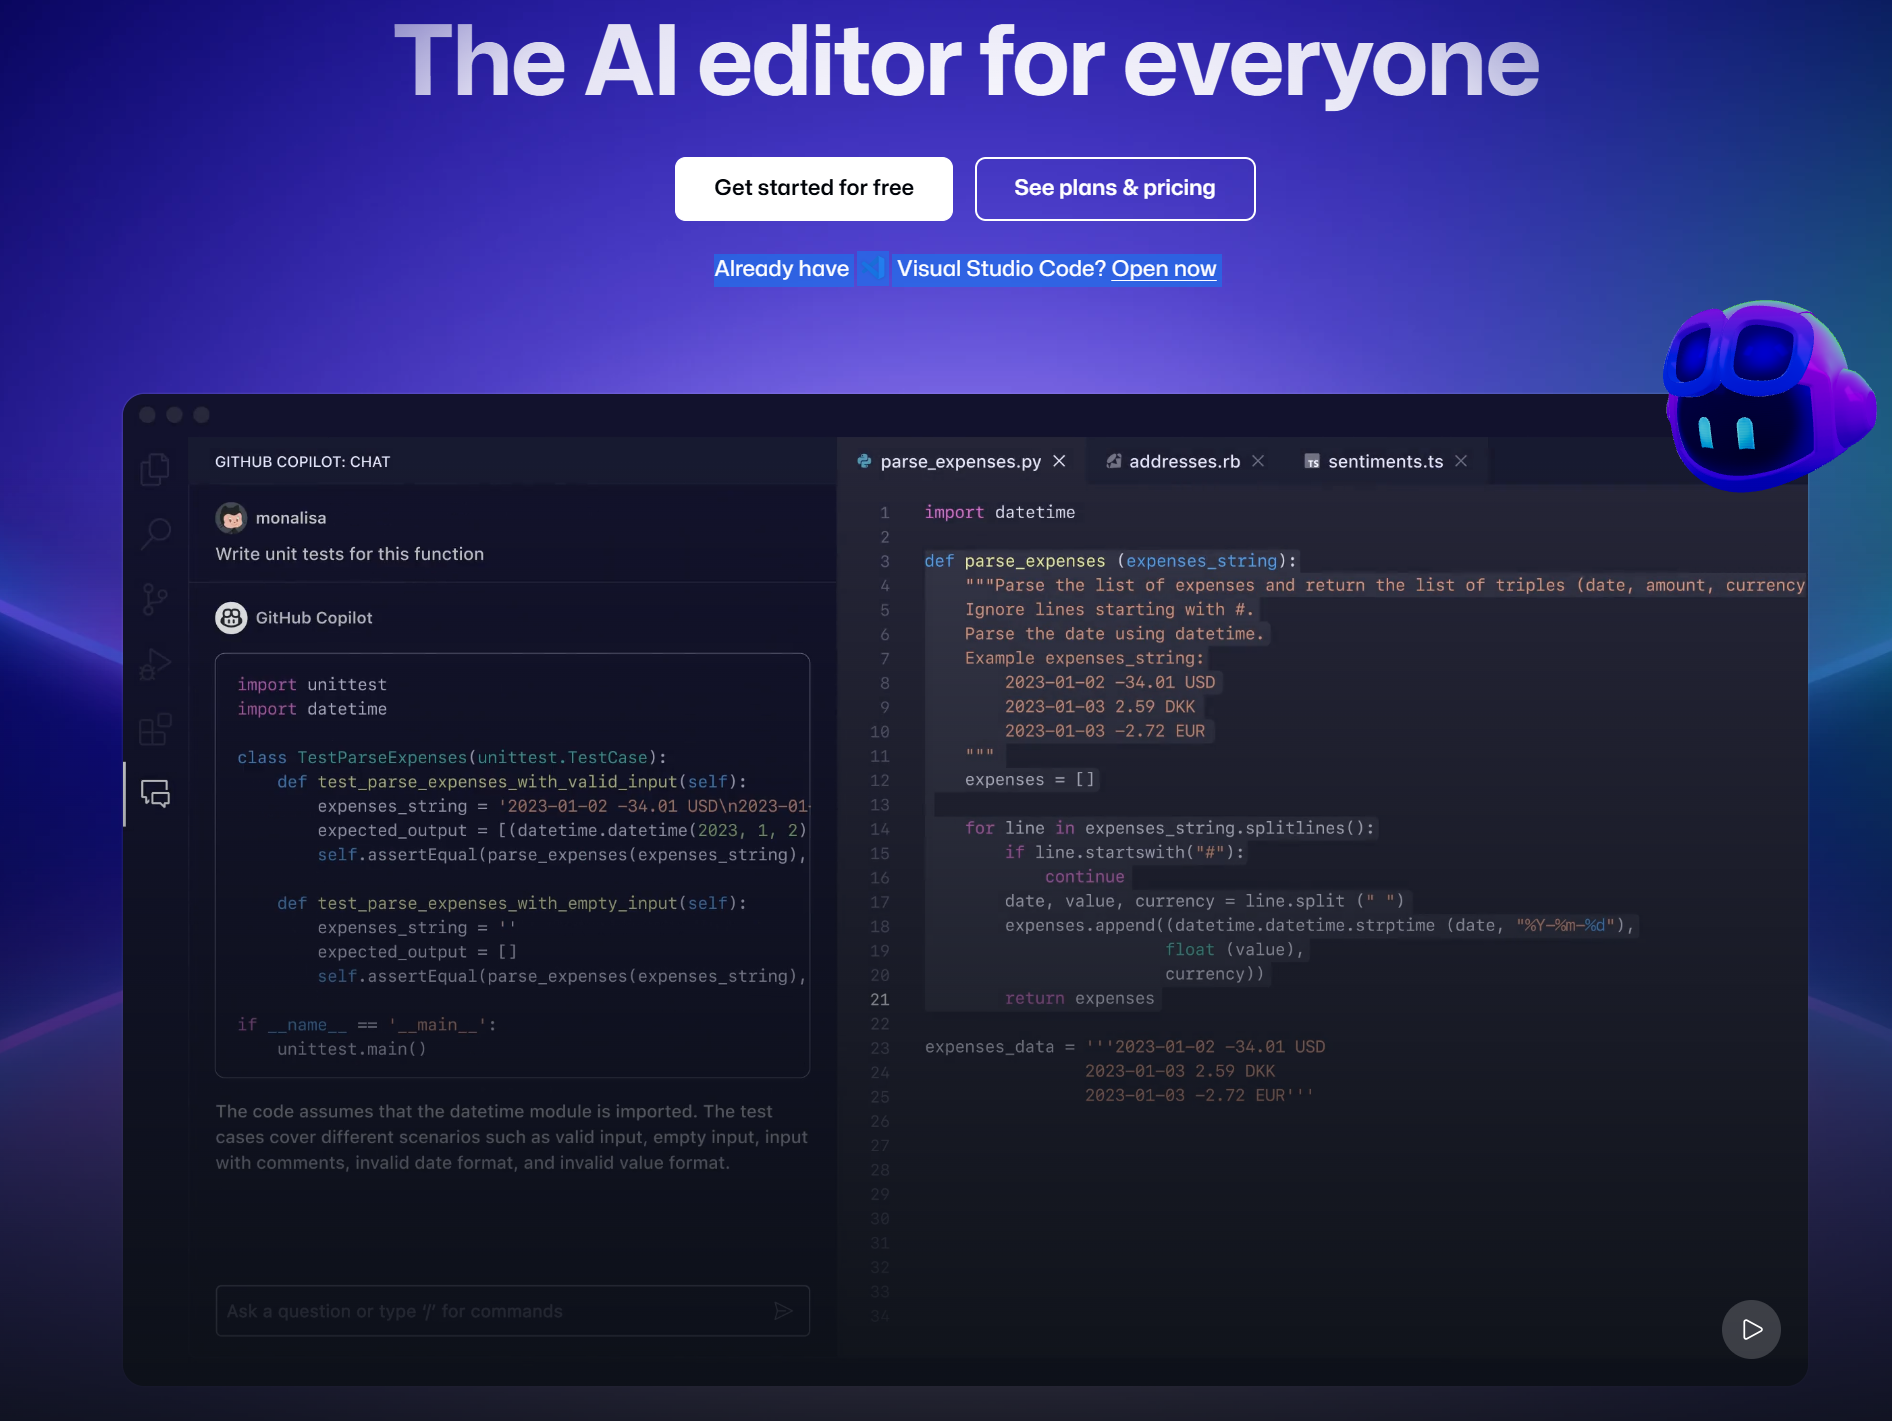The image size is (1892, 1421).
Task: Switch to the sentiments.ts tab
Action: pos(1385,461)
